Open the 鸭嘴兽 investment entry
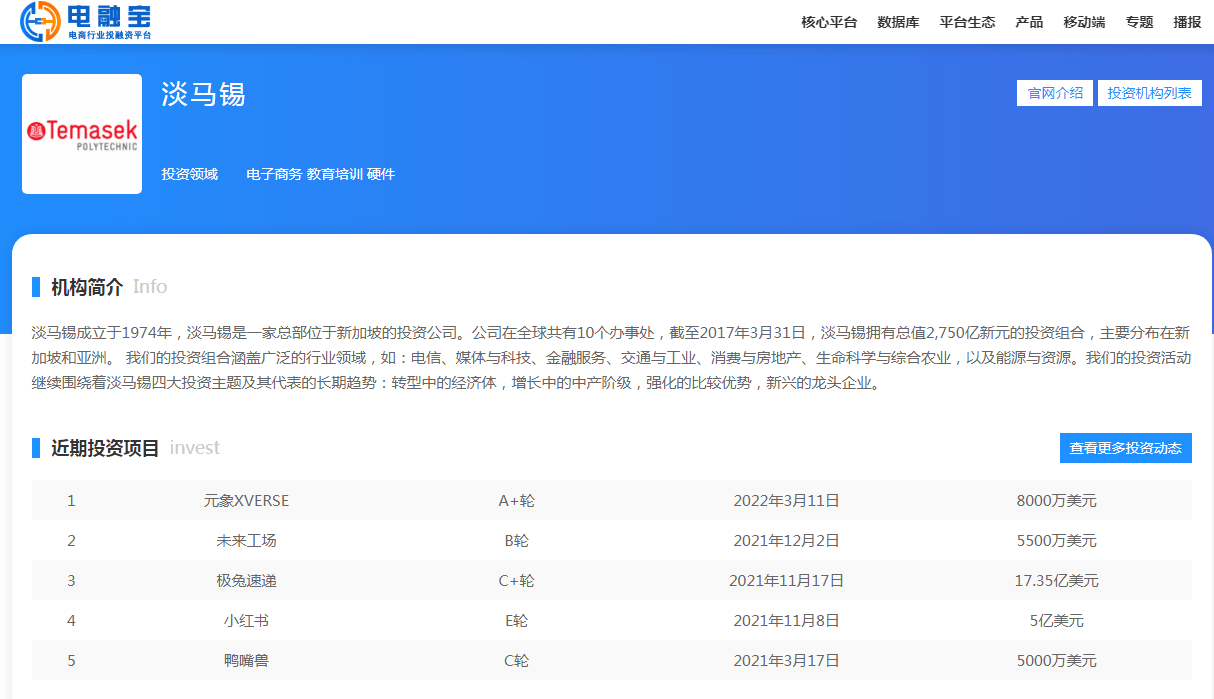 click(x=247, y=660)
